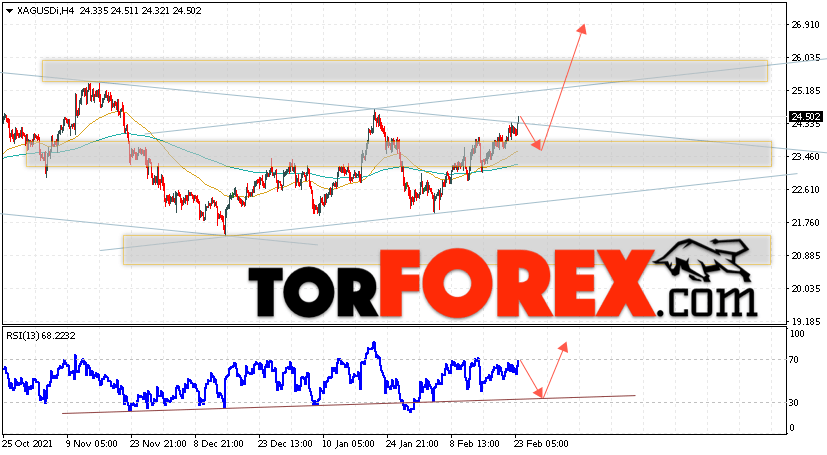Click the RSI 30 level label
The image size is (827, 455).
point(793,403)
